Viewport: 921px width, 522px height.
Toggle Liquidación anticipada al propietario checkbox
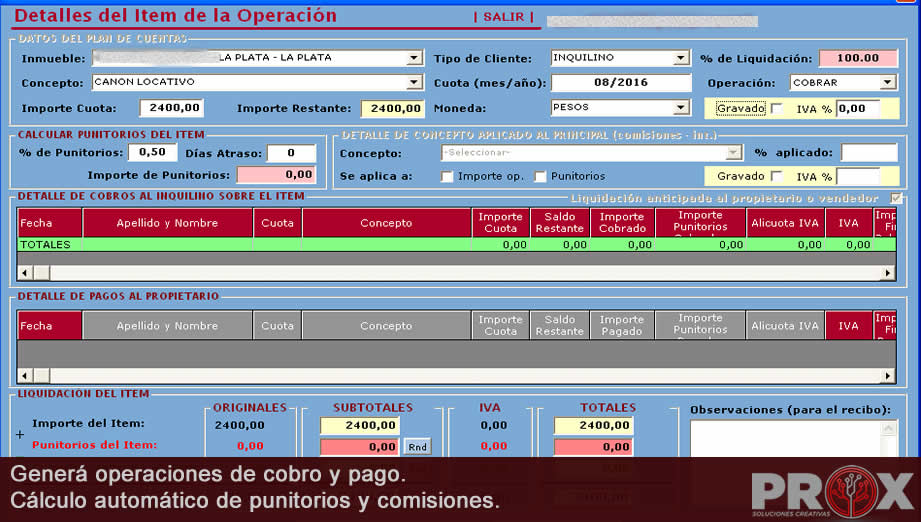click(896, 198)
